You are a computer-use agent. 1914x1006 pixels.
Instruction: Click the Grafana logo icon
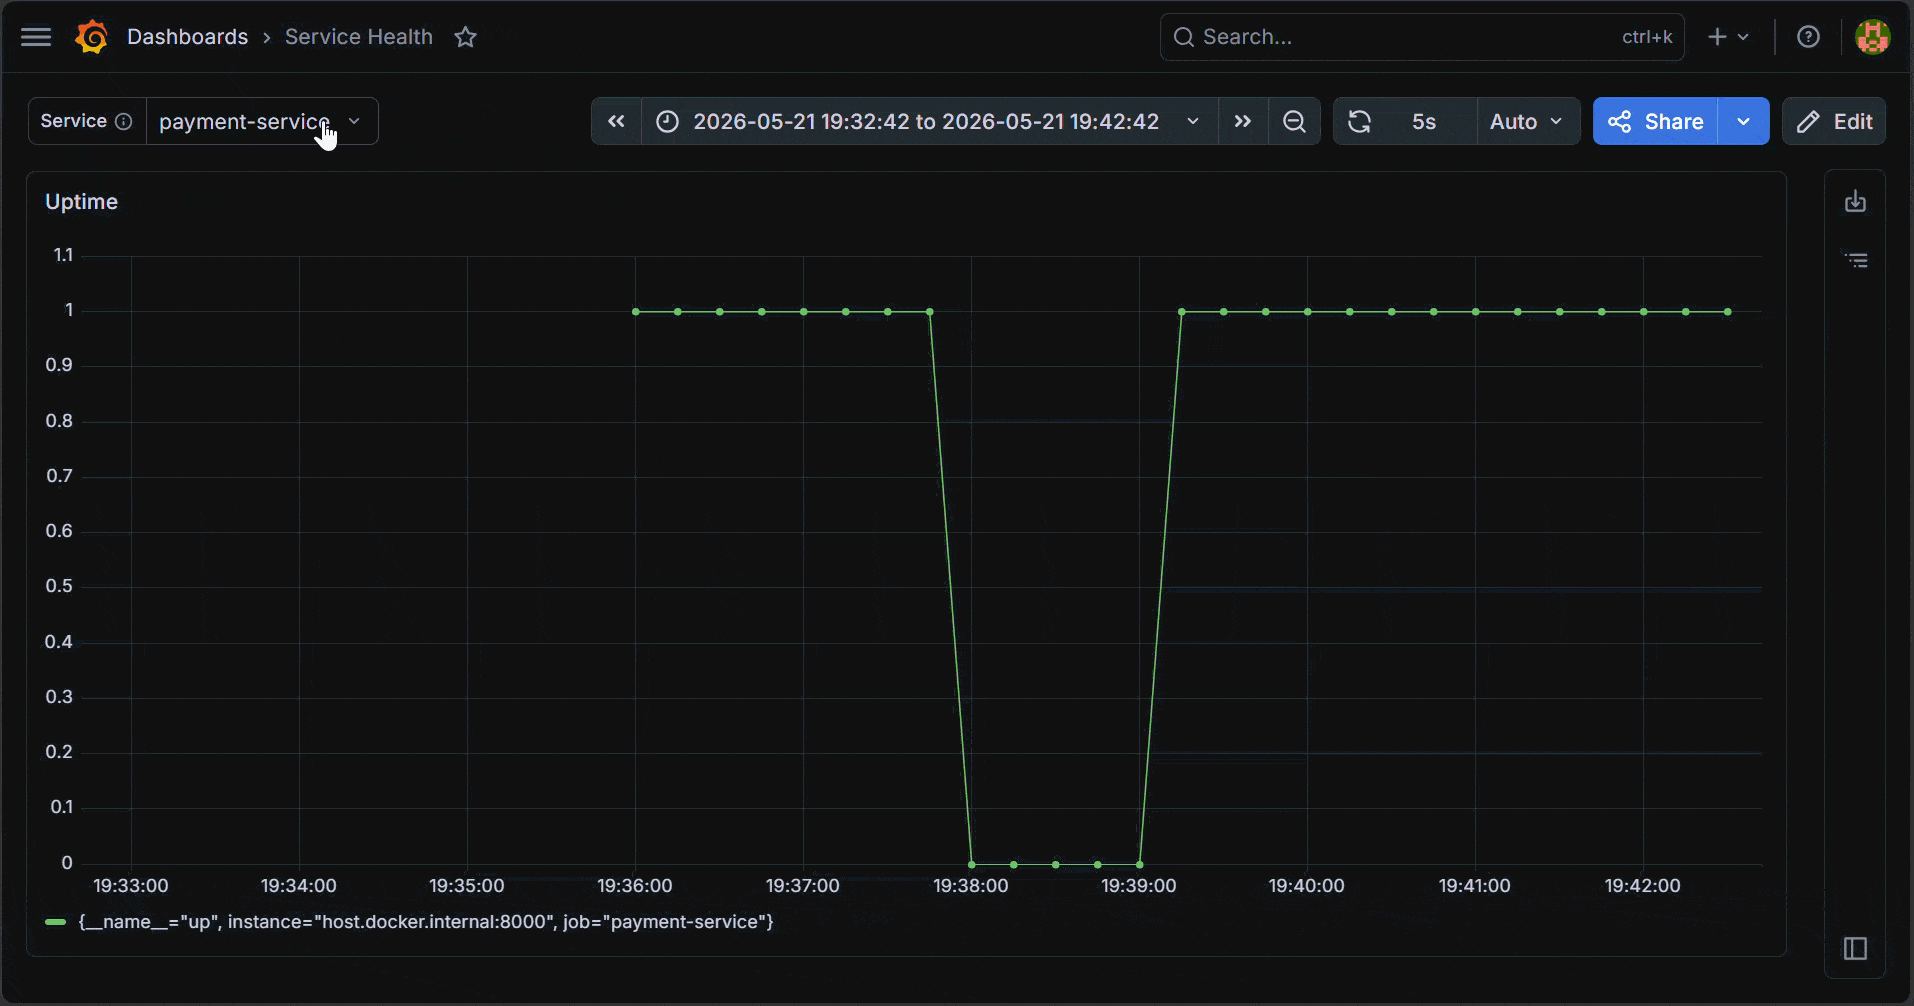pos(91,37)
